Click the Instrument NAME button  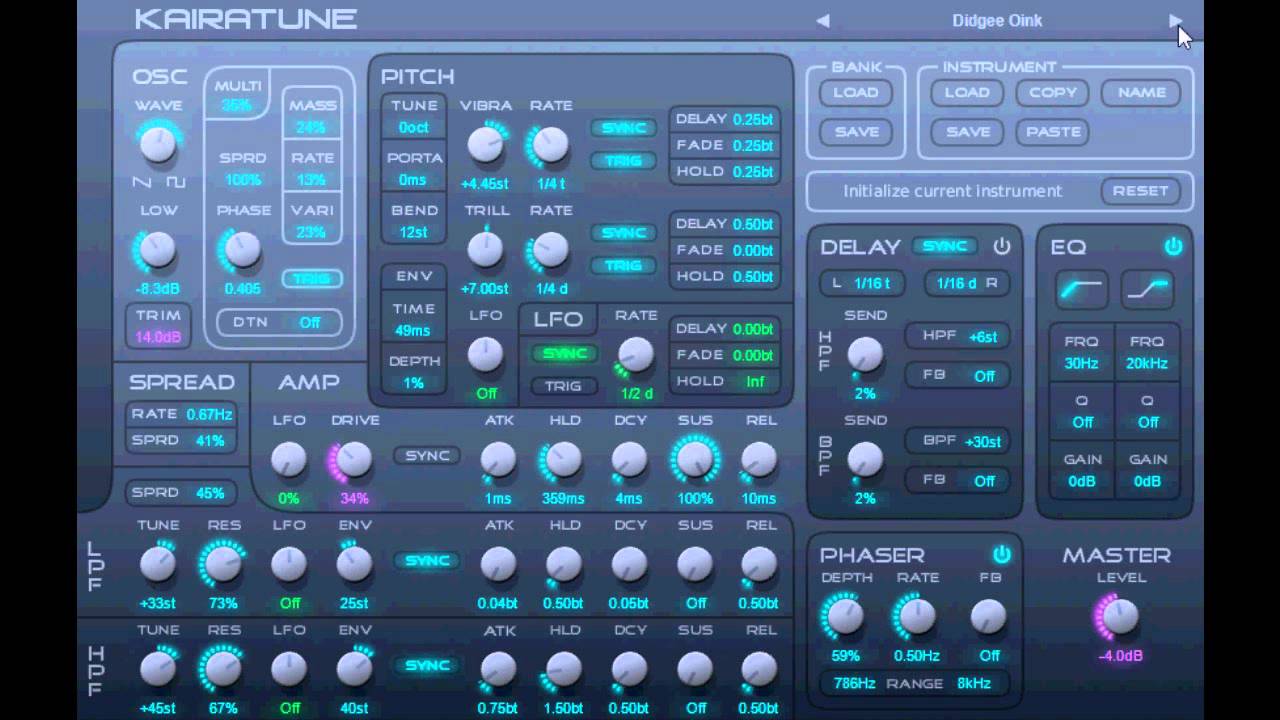click(x=1141, y=93)
